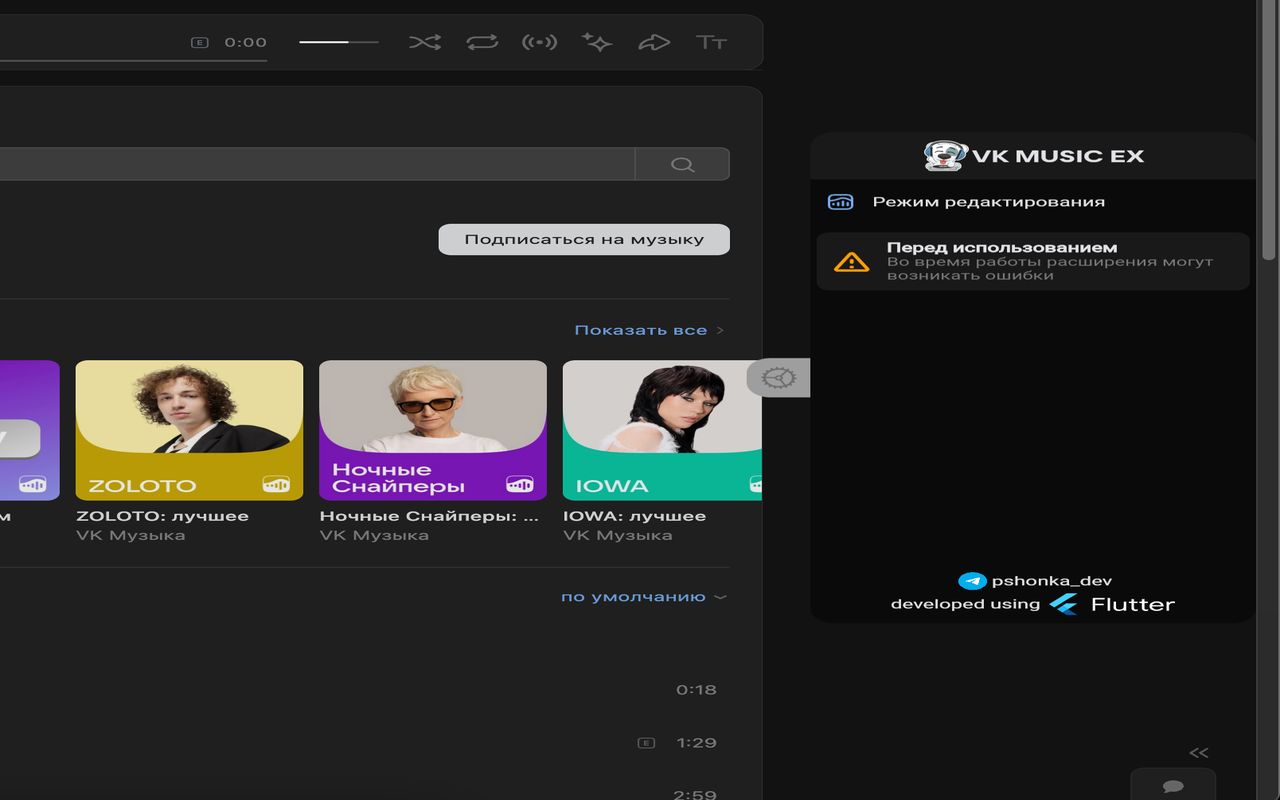
Task: Open the chat bubble button
Action: point(1173,786)
